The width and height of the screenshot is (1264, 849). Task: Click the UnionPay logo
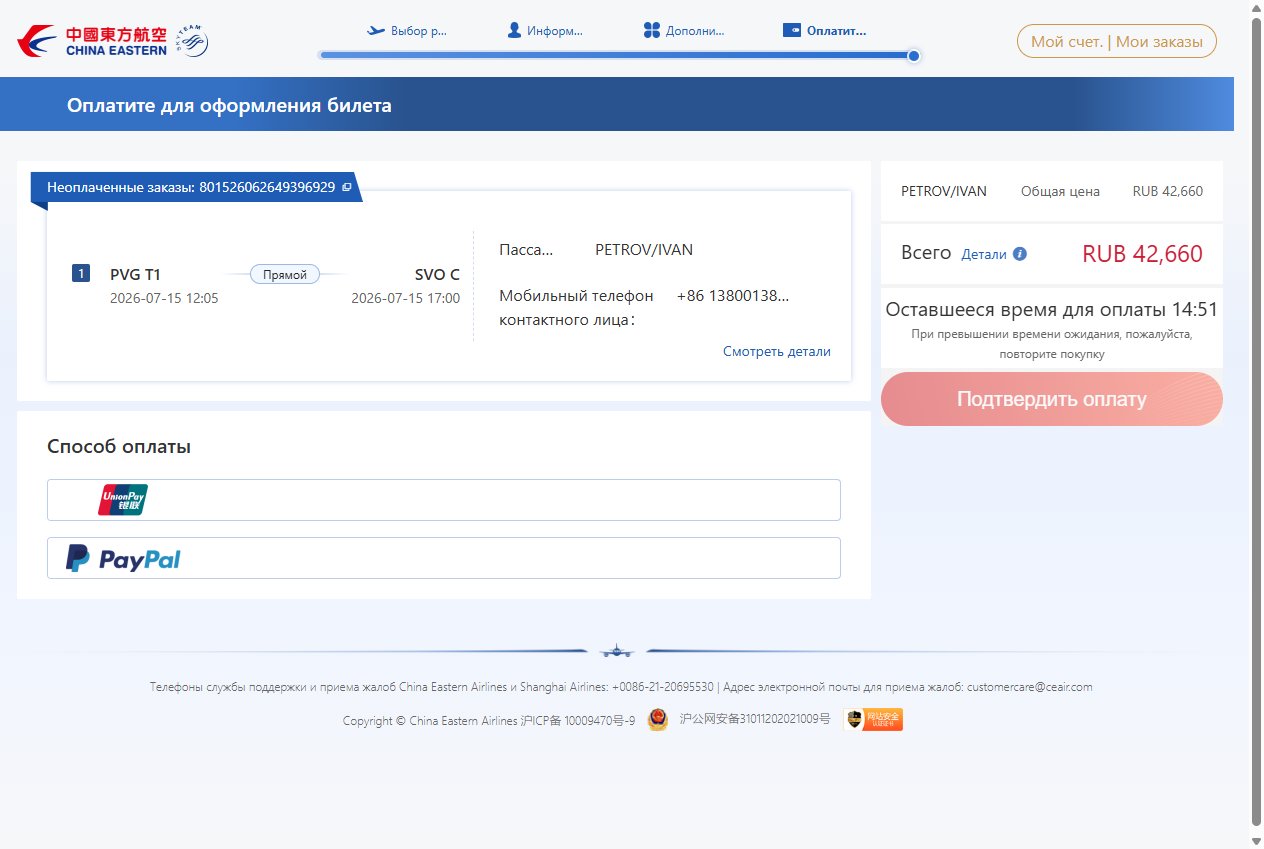[123, 499]
